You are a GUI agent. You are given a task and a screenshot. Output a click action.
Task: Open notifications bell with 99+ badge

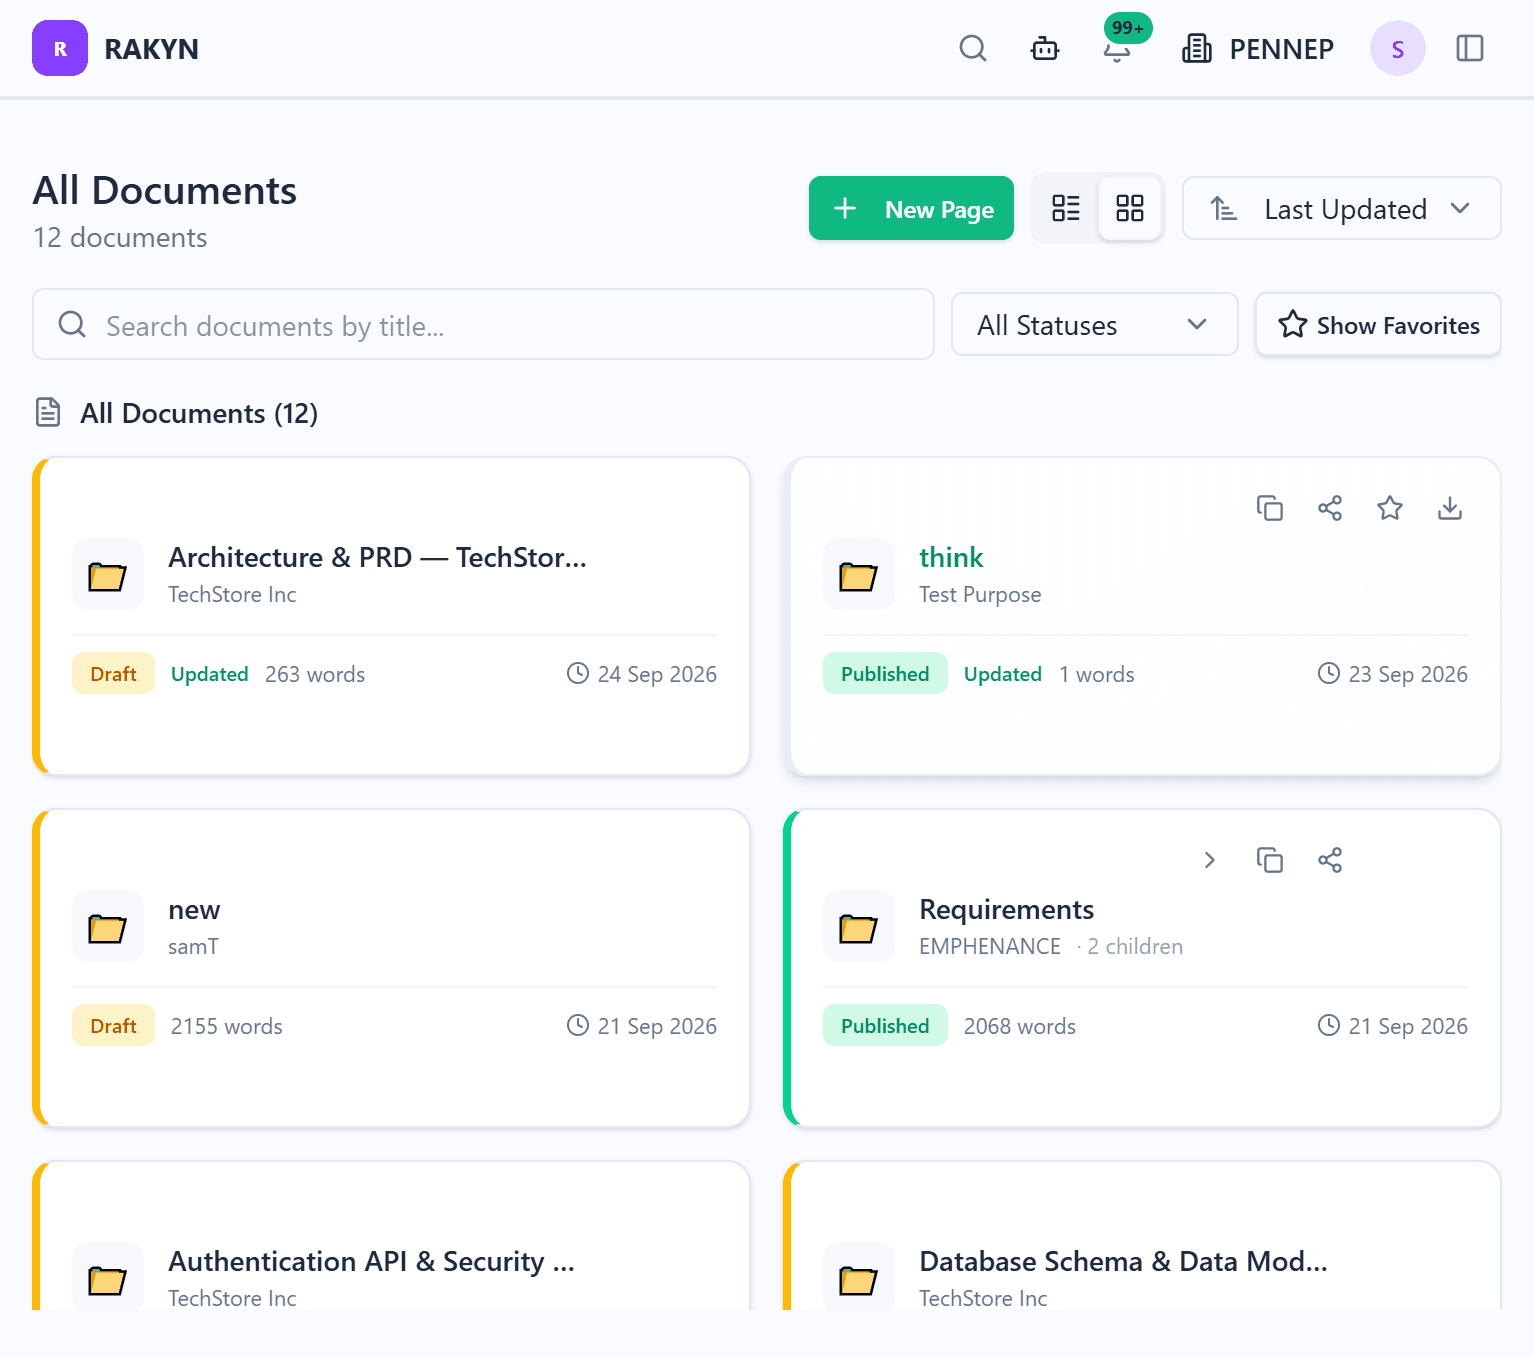coord(1117,48)
